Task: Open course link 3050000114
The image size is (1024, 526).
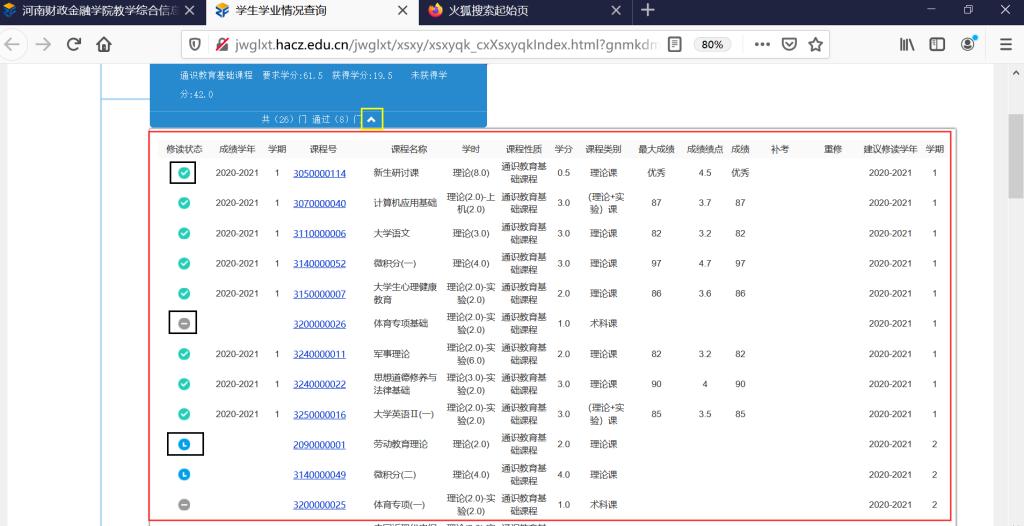Action: coord(319,173)
